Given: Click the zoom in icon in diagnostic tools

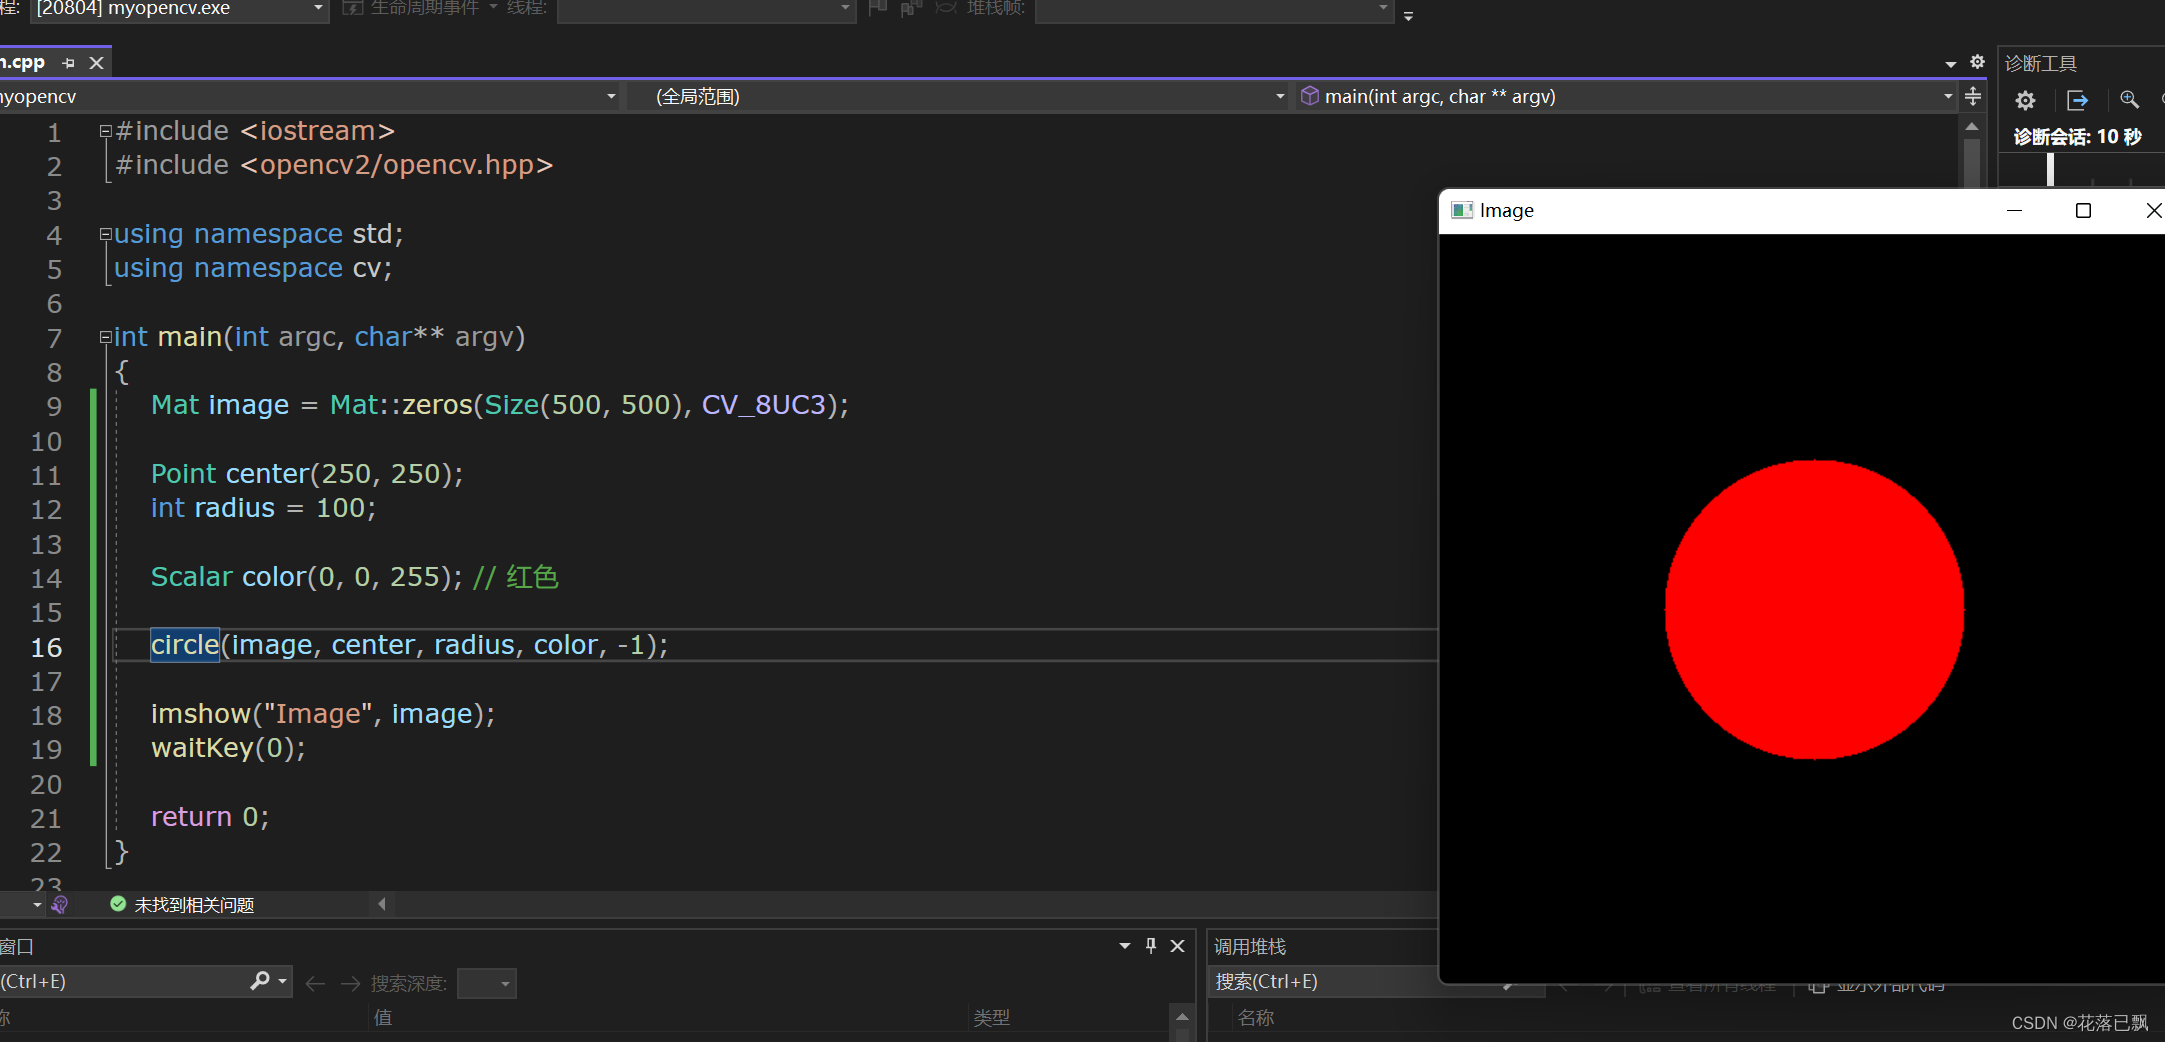Looking at the screenshot, I should (2129, 100).
